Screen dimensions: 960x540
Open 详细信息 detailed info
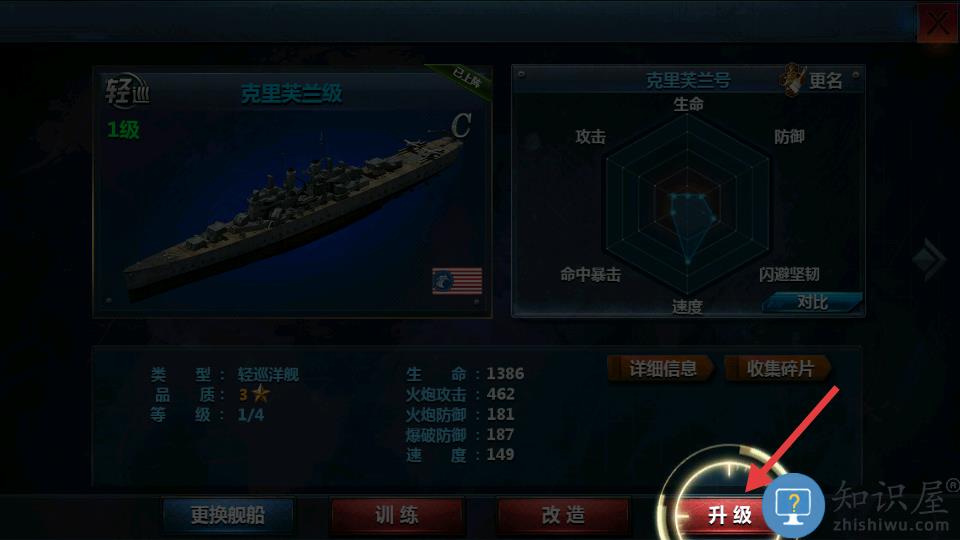661,369
